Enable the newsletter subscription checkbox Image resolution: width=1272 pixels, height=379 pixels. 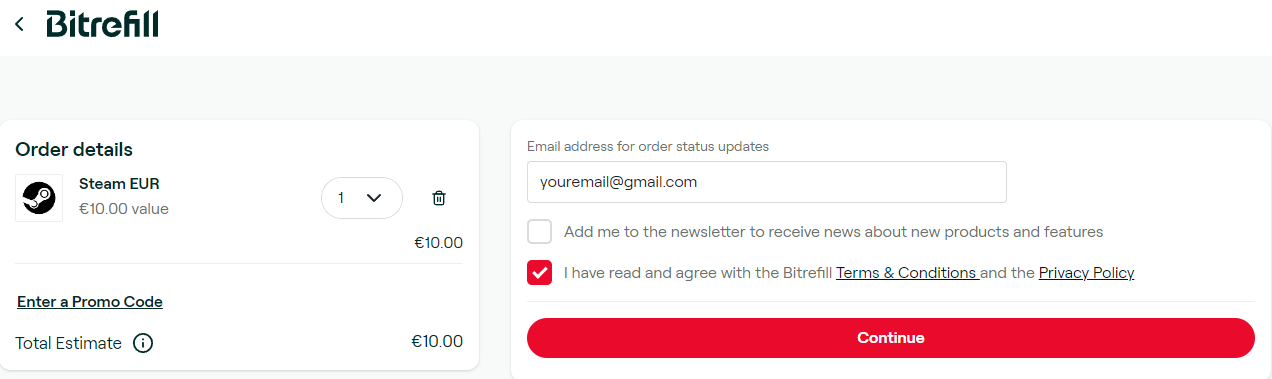pyautogui.click(x=539, y=232)
